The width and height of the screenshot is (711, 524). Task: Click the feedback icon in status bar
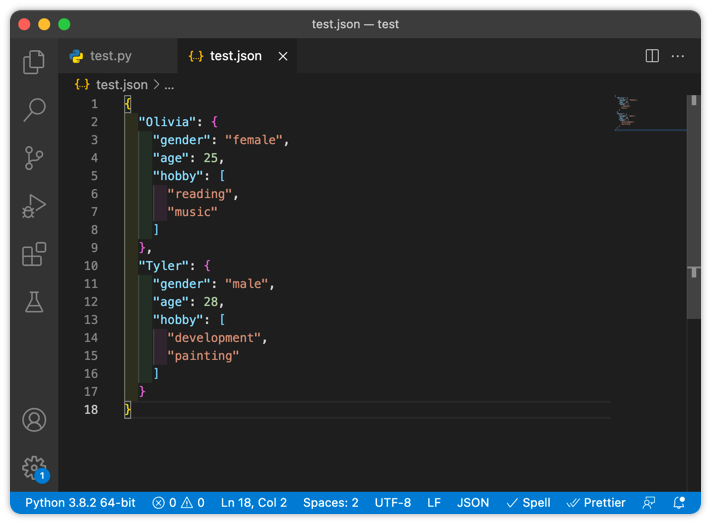tap(649, 503)
